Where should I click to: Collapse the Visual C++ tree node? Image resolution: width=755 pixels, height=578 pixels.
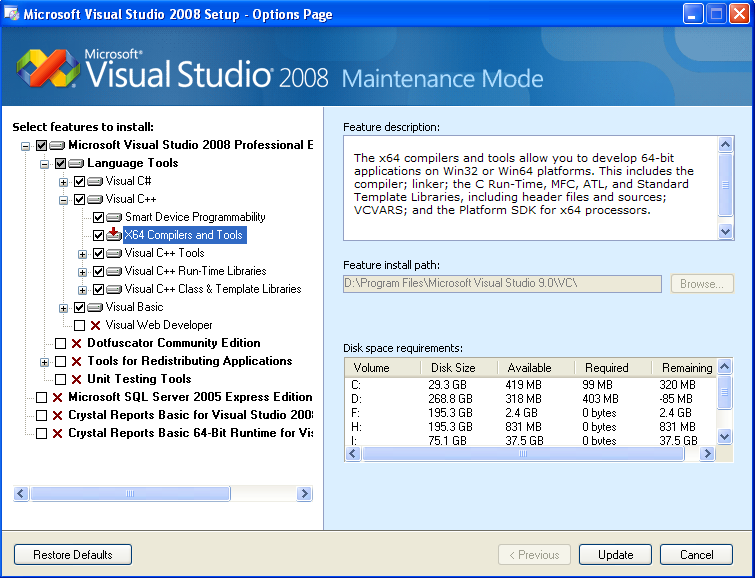click(x=64, y=199)
